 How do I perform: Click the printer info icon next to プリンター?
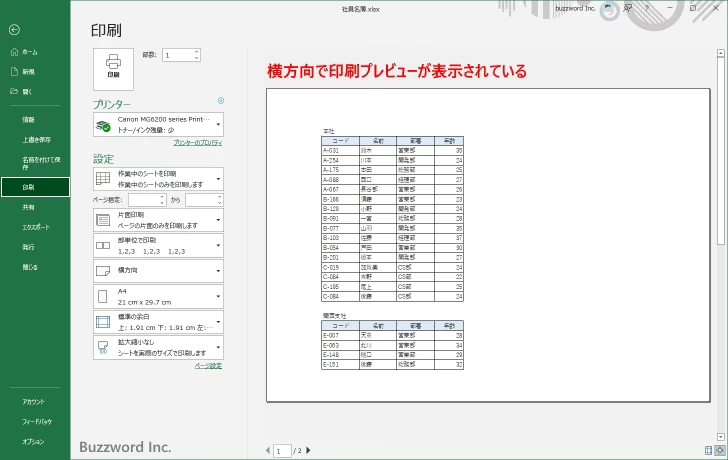tap(221, 101)
